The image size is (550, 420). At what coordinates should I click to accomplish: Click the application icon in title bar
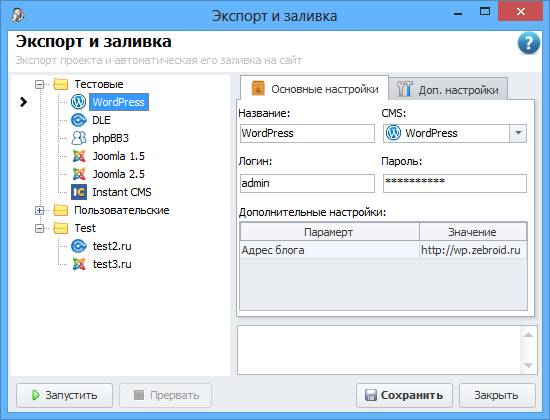point(17,15)
